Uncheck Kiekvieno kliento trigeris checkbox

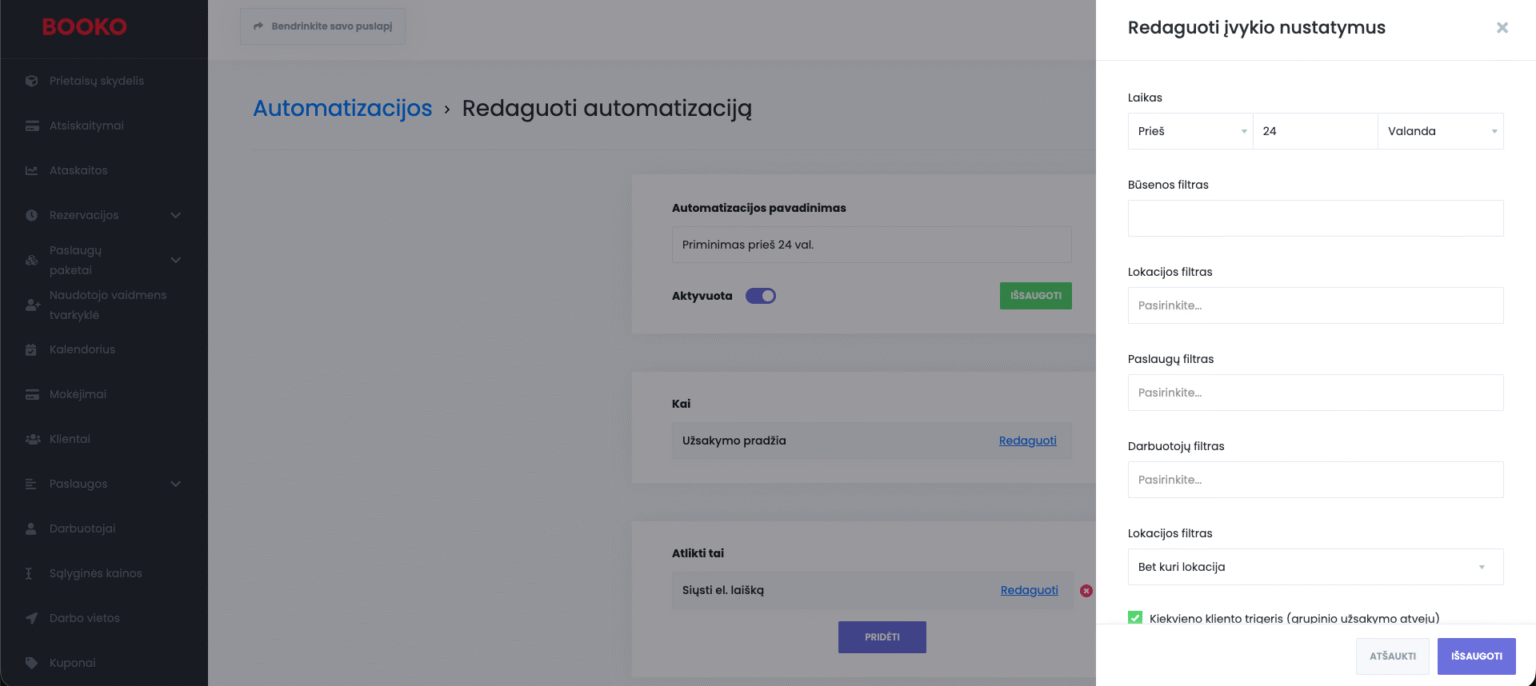coord(1135,618)
